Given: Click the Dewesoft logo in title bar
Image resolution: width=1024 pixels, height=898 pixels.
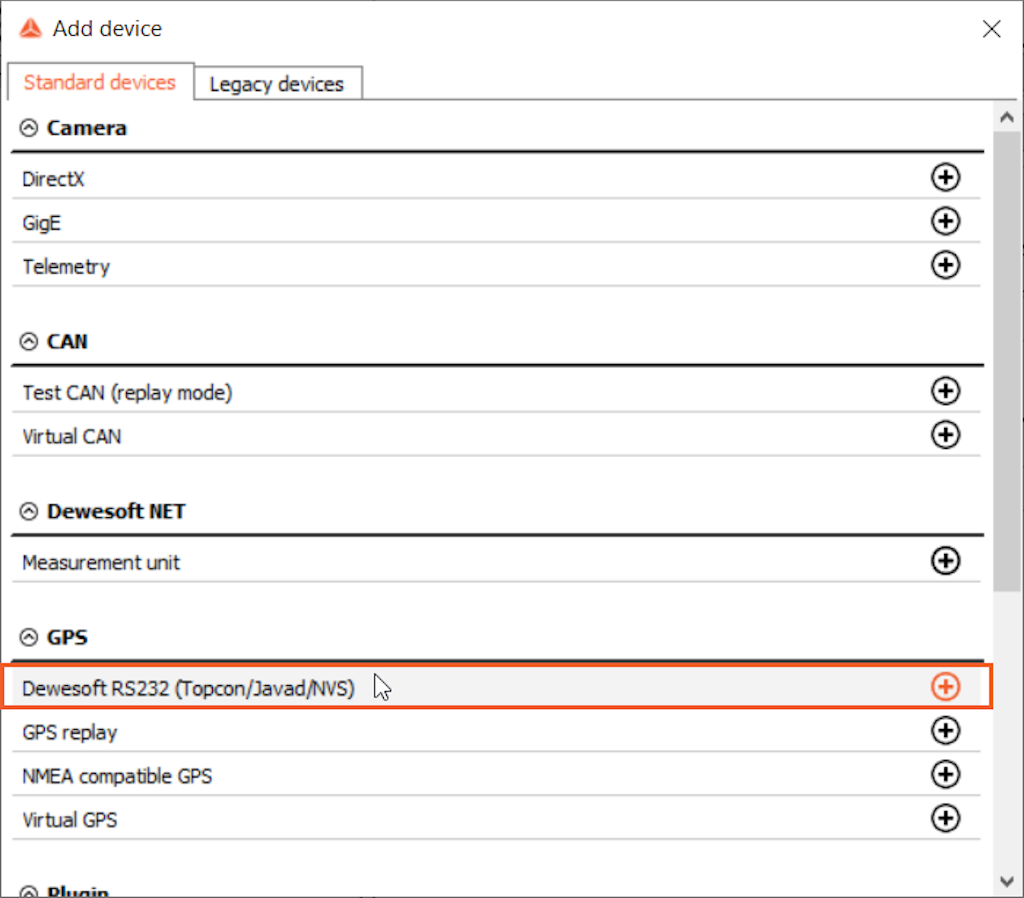Looking at the screenshot, I should click(30, 29).
